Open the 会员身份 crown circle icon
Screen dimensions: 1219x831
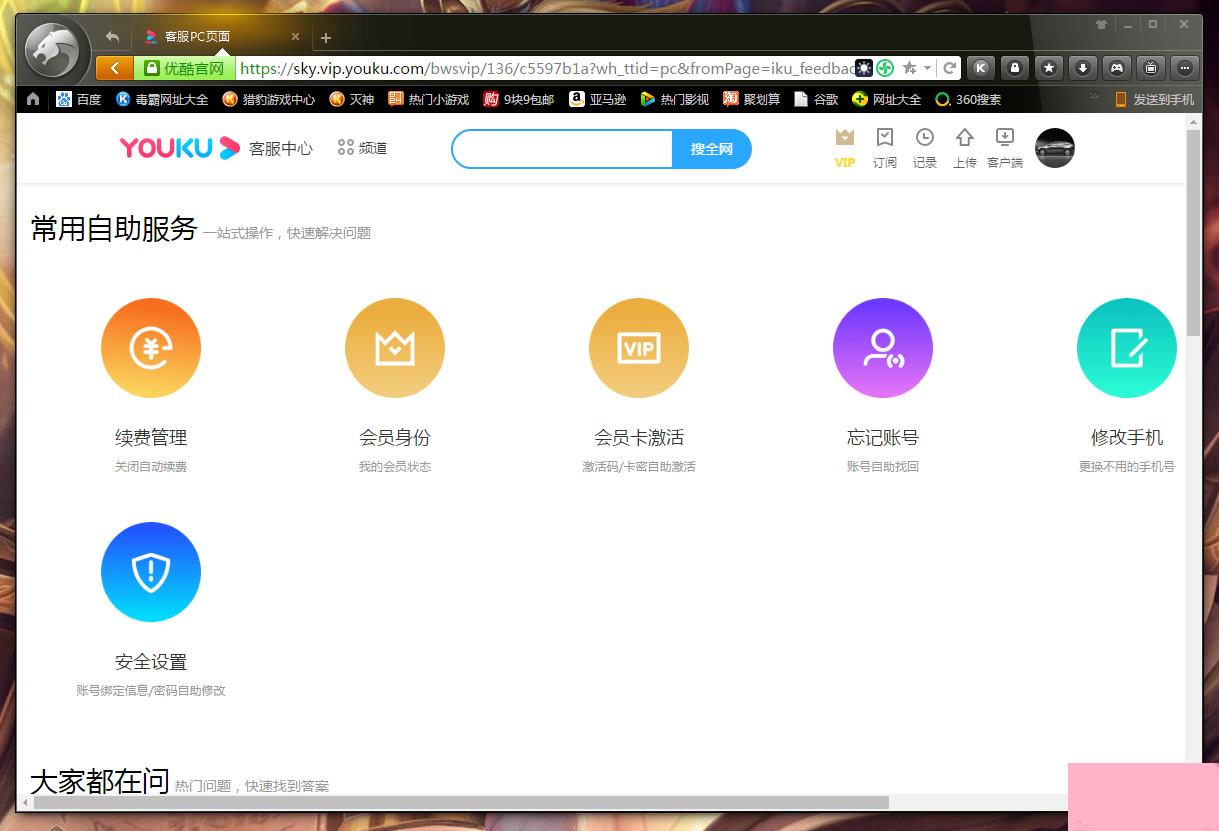(395, 348)
